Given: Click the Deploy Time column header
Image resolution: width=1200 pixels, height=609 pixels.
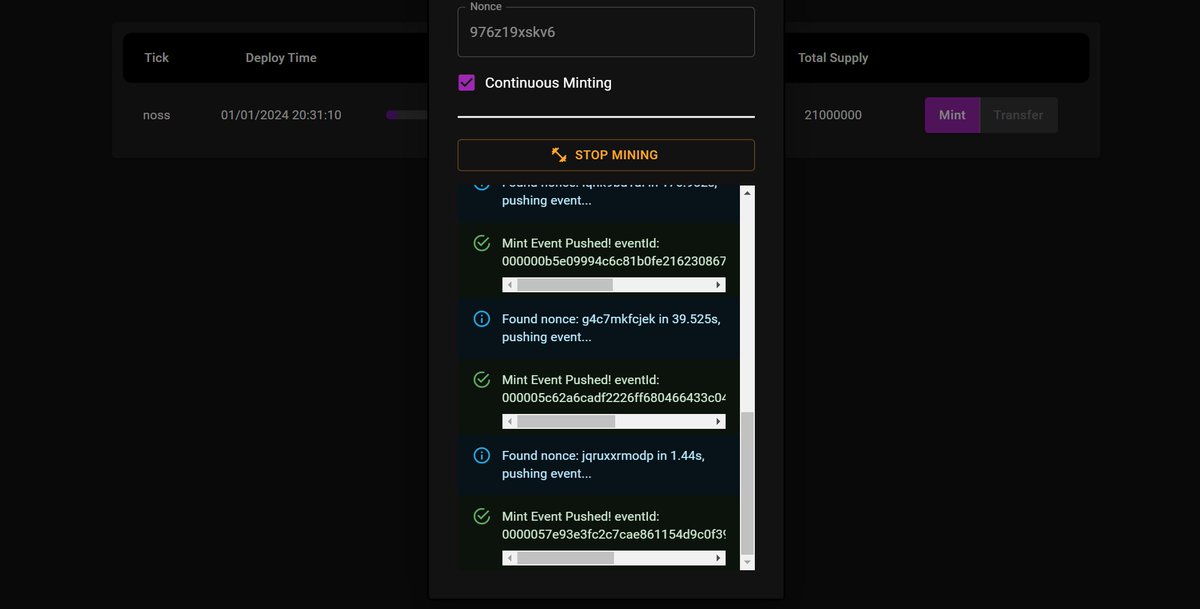Looking at the screenshot, I should point(281,58).
